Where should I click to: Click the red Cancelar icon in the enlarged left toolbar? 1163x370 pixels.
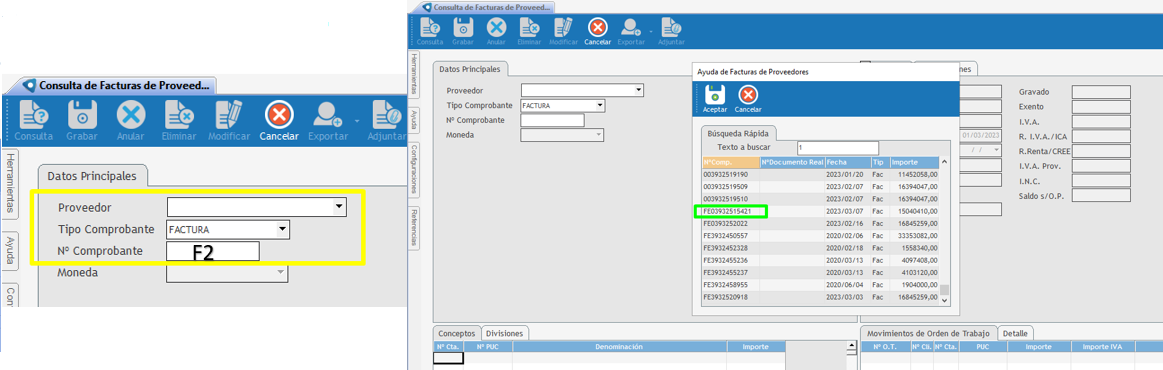pos(279,116)
